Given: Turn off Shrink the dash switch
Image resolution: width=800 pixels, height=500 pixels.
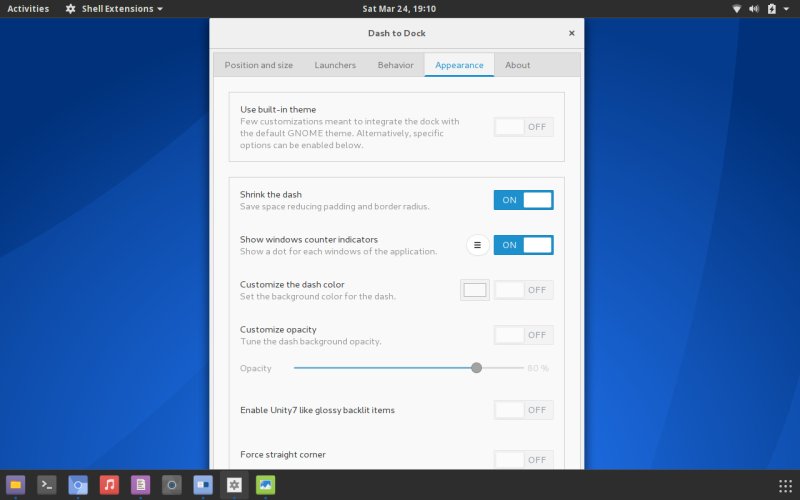Looking at the screenshot, I should coord(523,200).
